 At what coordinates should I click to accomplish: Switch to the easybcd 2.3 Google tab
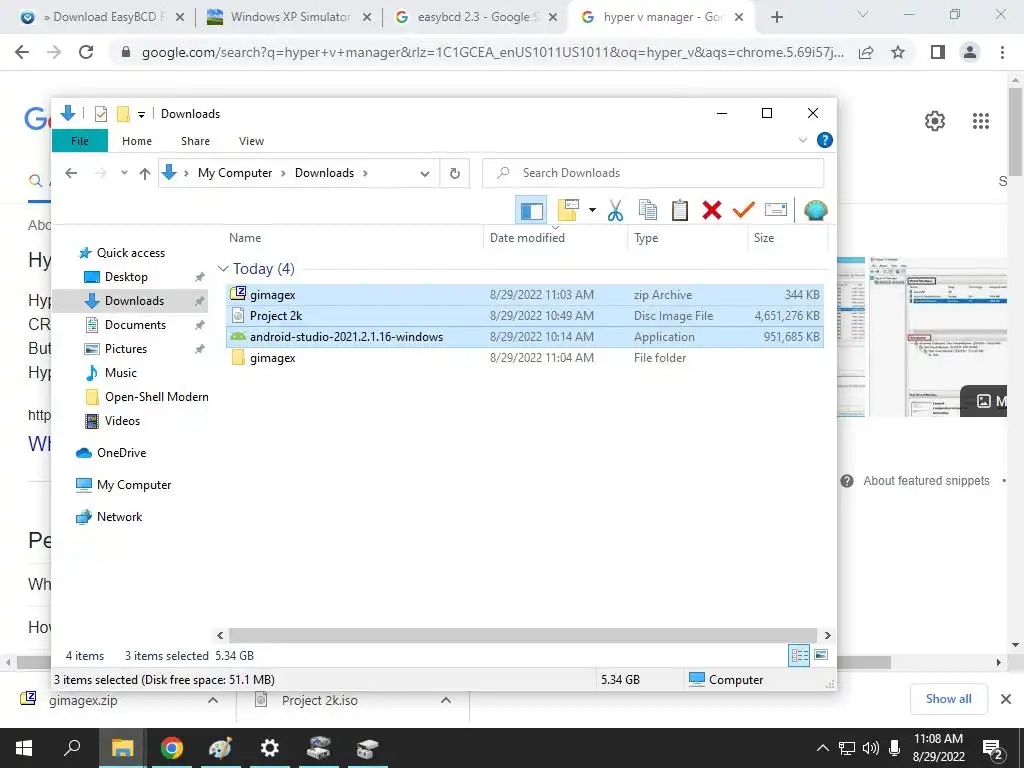point(477,17)
